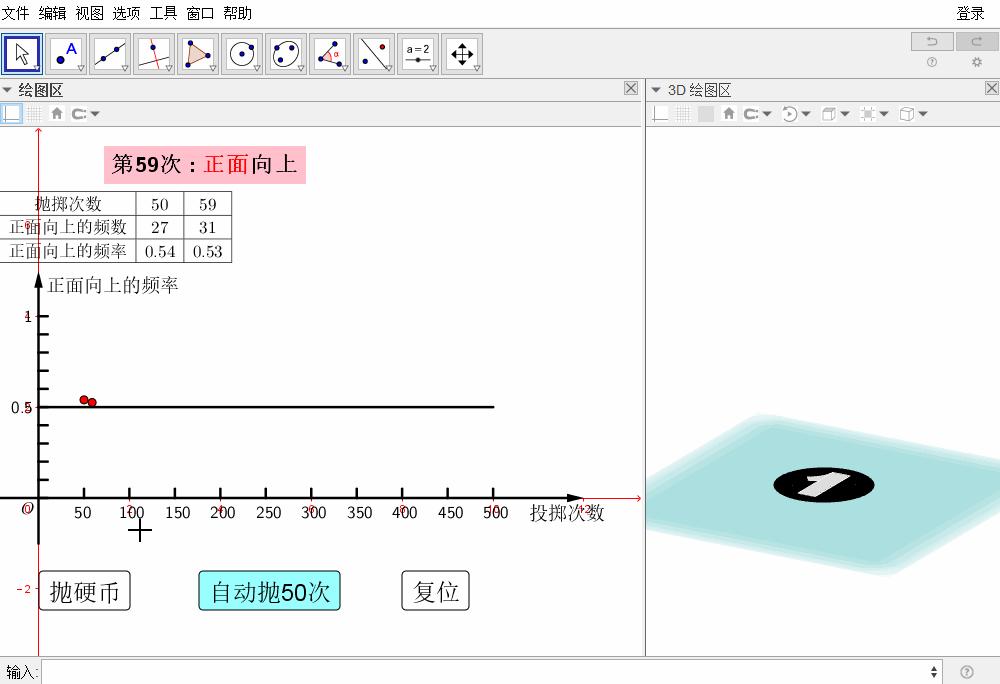The width and height of the screenshot is (1000, 684).
Task: Click table cell showing count 31
Action: pyautogui.click(x=208, y=228)
